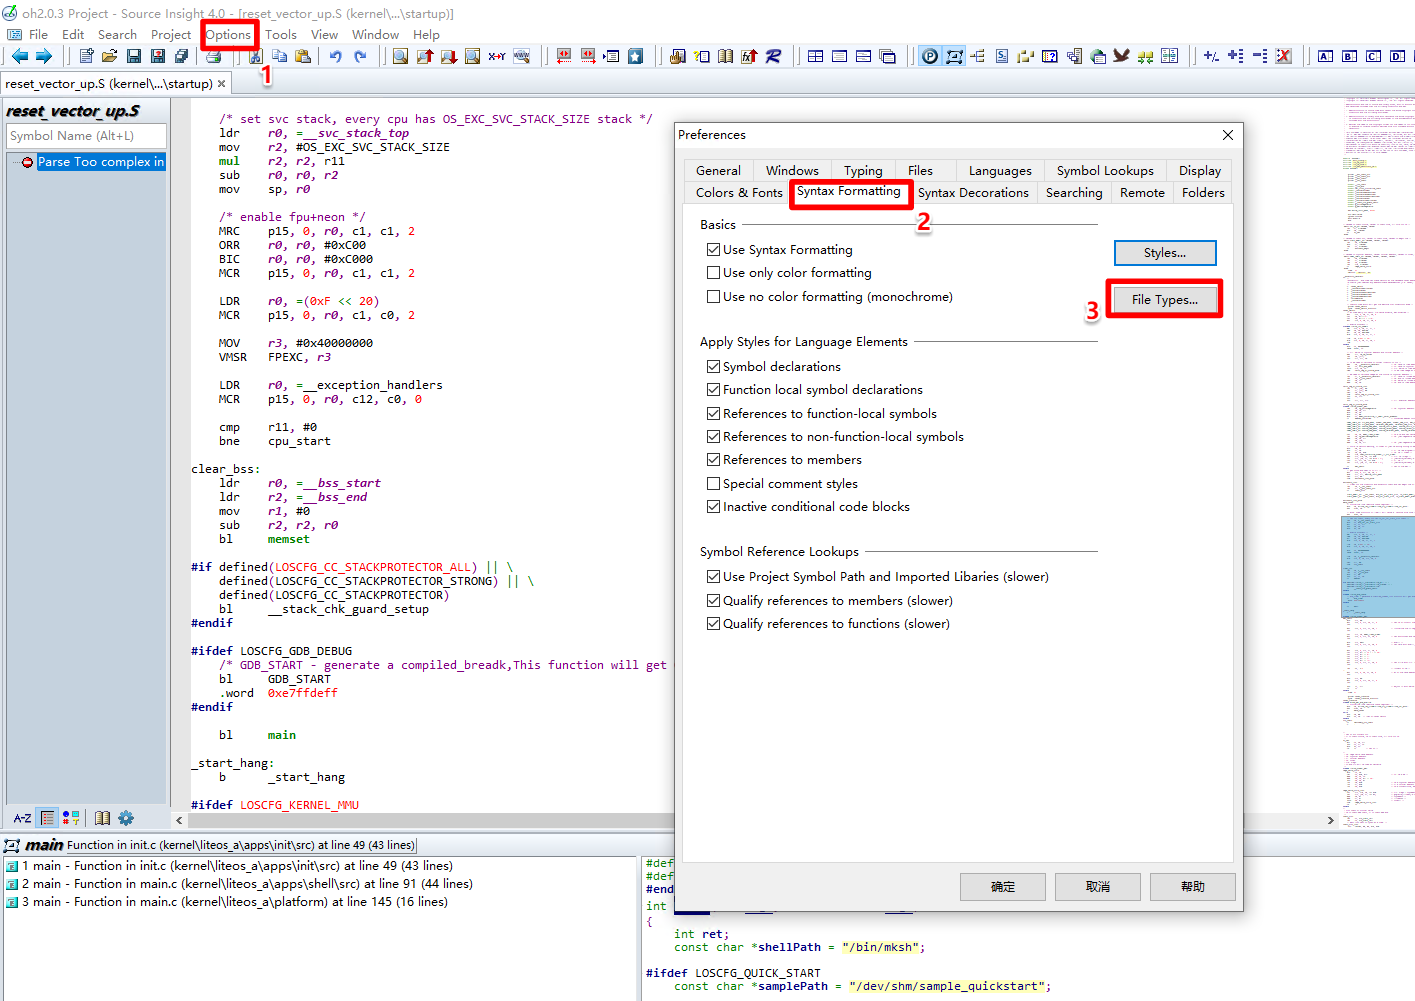Click the Go Back arrow icon
The height and width of the screenshot is (1001, 1415).
[x=20, y=57]
